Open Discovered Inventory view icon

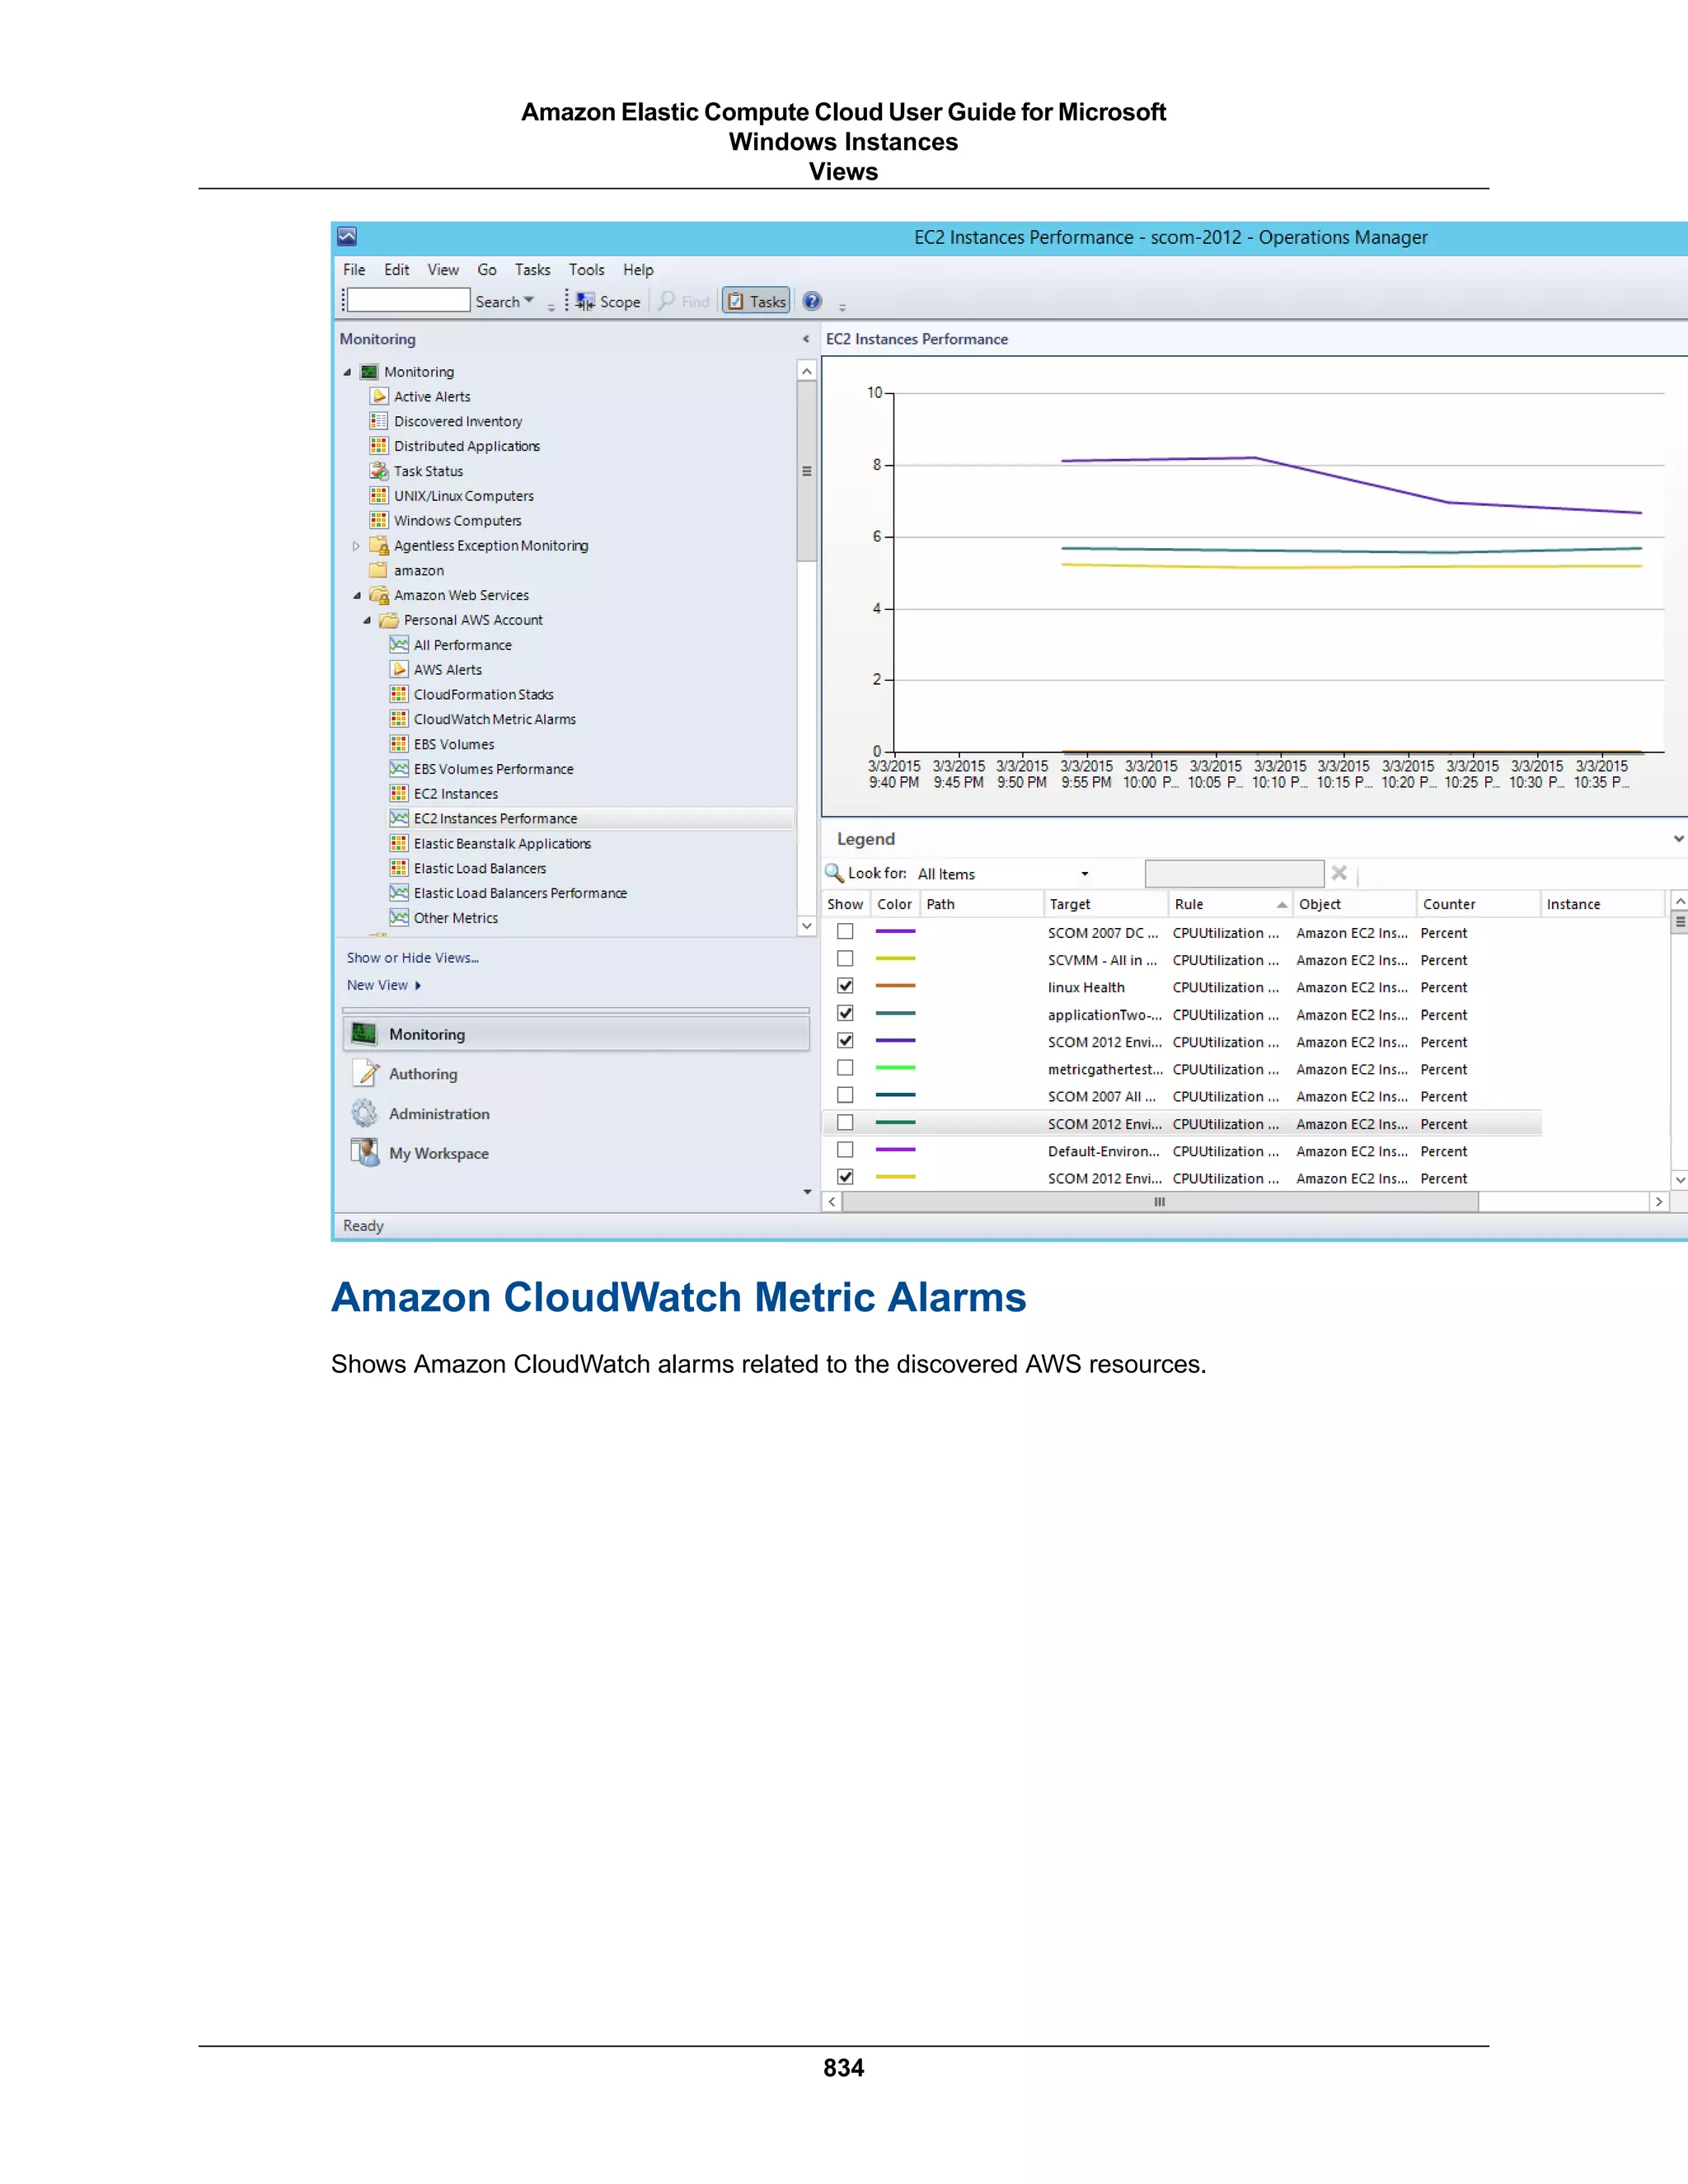[379, 421]
